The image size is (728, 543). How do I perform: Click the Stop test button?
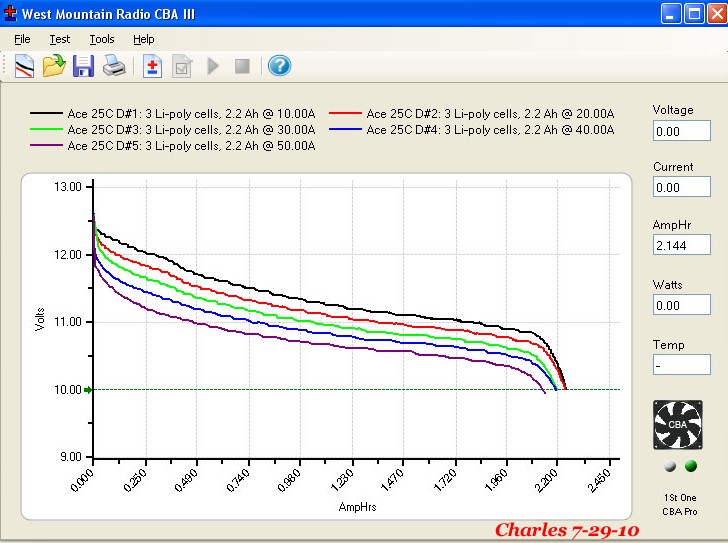tap(242, 66)
